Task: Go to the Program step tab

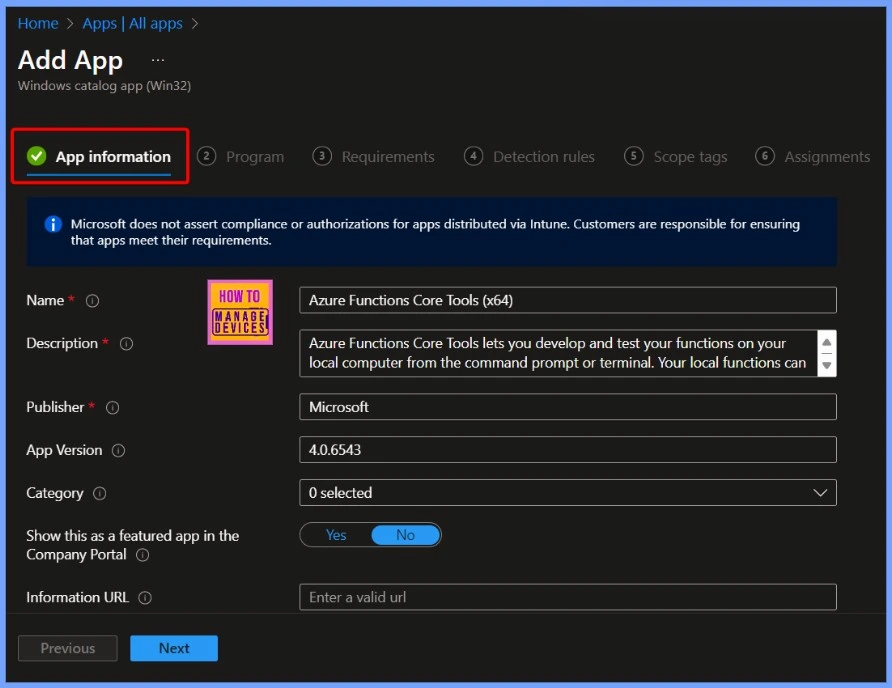Action: pyautogui.click(x=241, y=156)
